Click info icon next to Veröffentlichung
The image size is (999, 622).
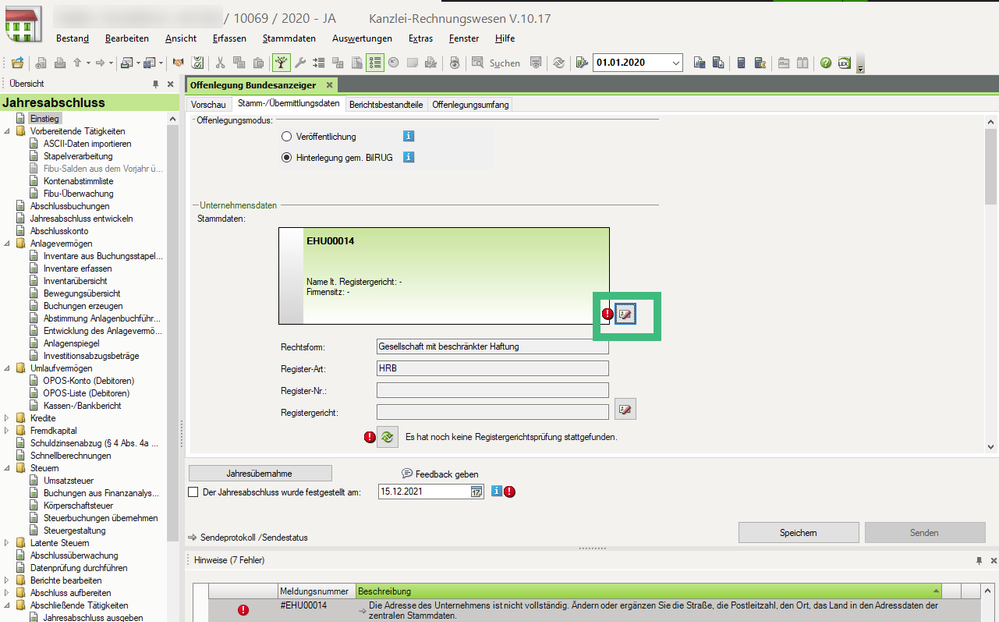point(408,136)
